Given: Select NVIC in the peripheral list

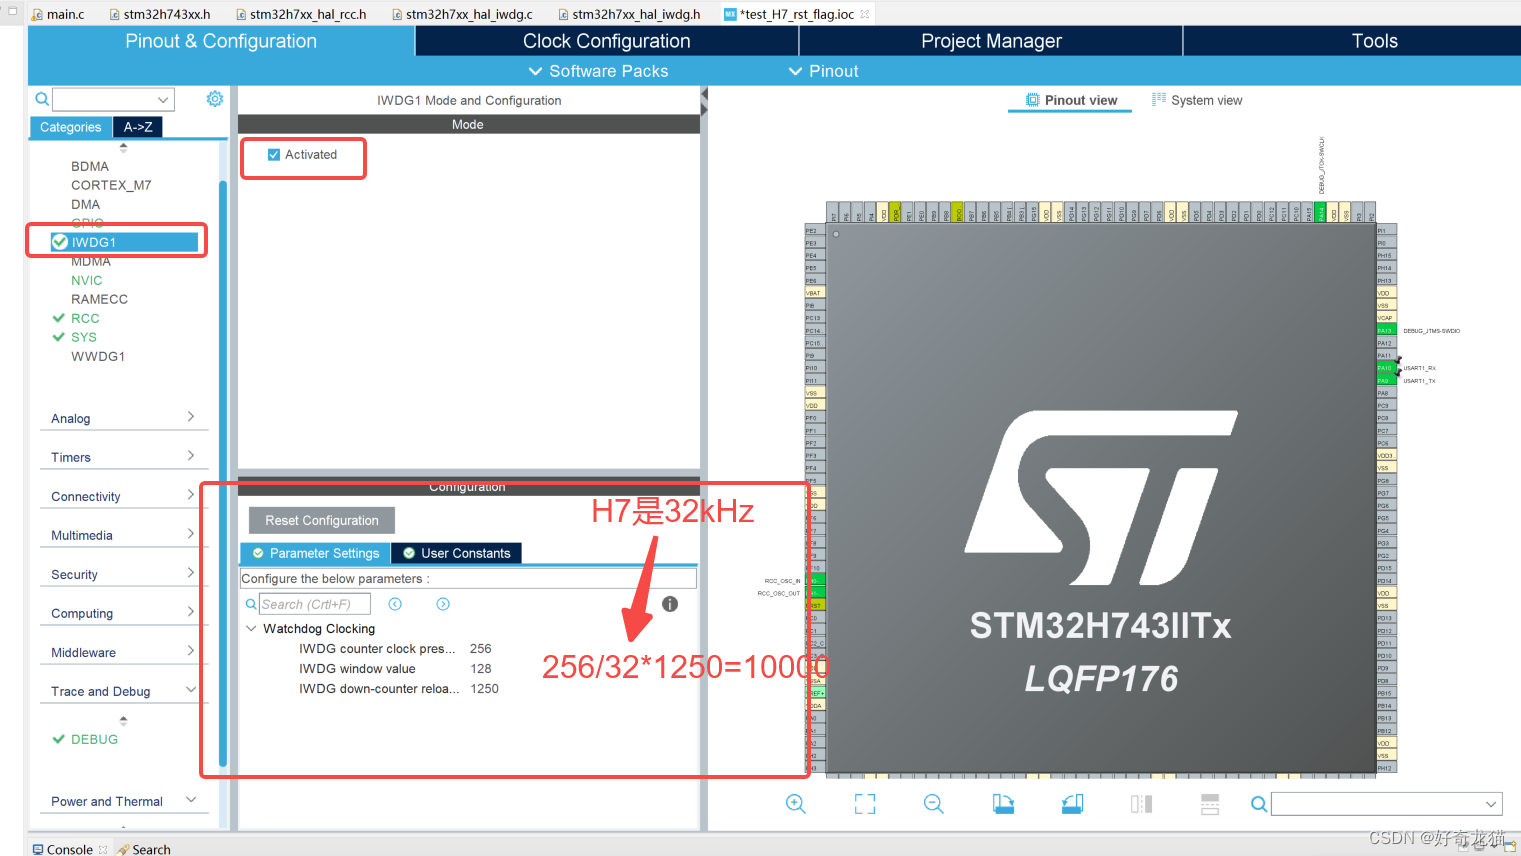Looking at the screenshot, I should click(87, 280).
